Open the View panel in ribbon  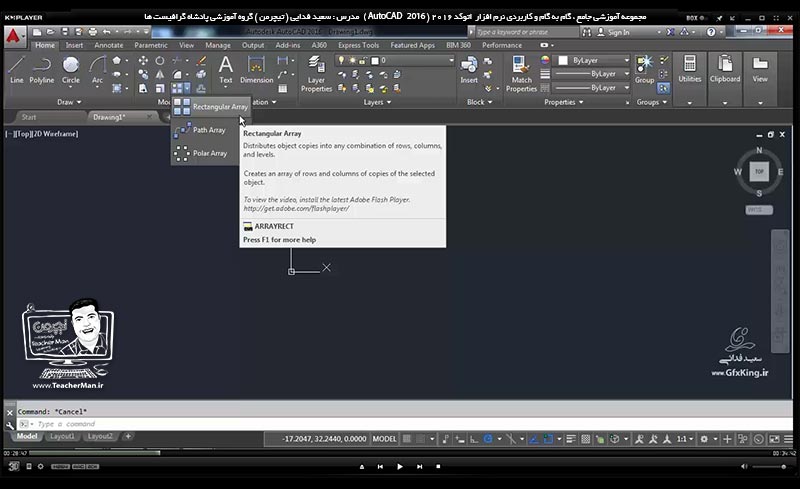pos(760,69)
